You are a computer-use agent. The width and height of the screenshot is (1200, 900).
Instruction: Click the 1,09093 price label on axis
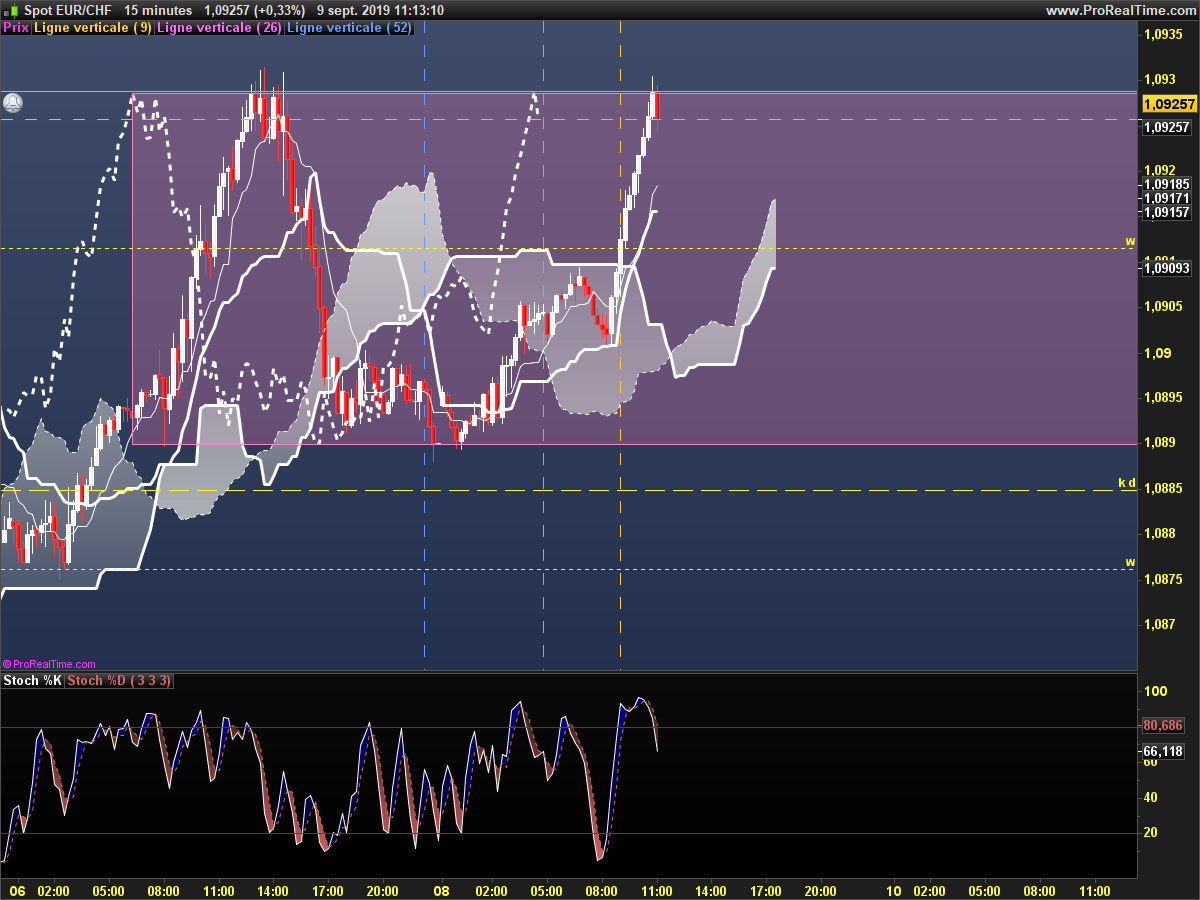click(x=1166, y=268)
